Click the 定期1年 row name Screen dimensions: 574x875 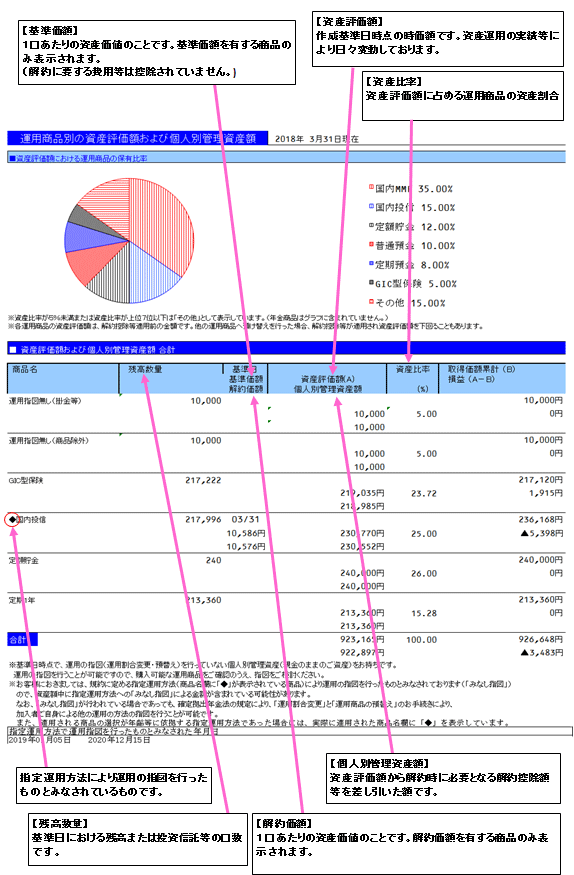click(x=23, y=600)
